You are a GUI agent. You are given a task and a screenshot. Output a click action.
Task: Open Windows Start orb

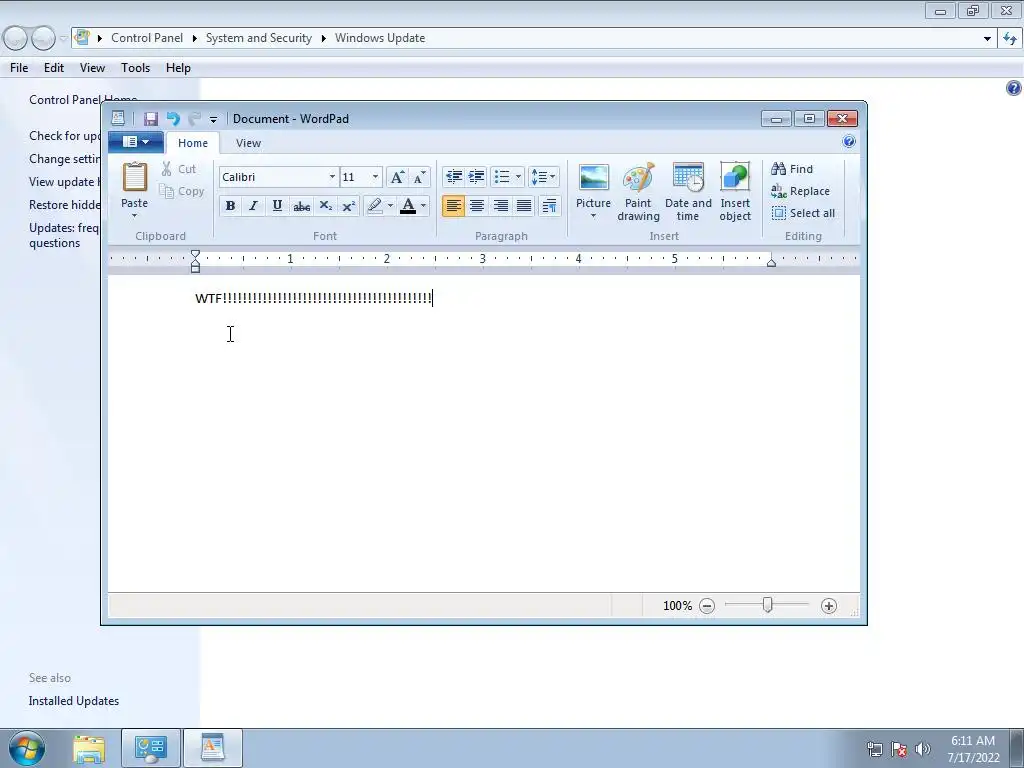pos(27,748)
